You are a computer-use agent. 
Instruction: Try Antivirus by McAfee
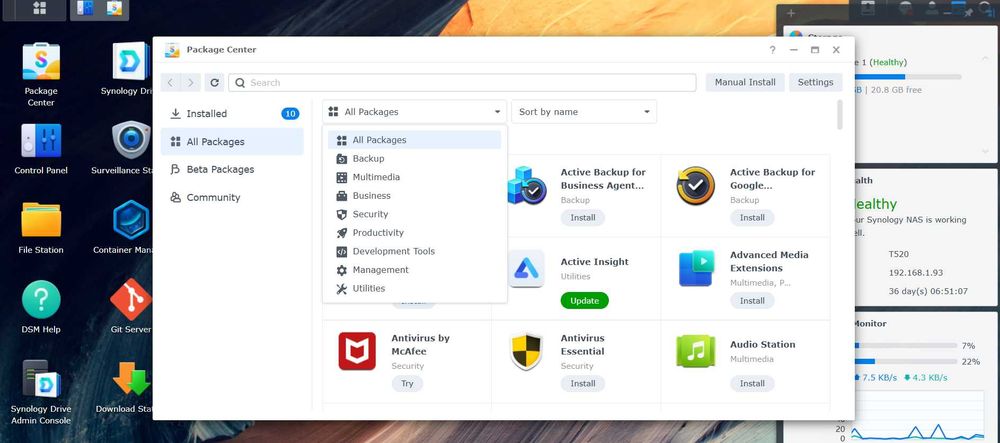407,384
